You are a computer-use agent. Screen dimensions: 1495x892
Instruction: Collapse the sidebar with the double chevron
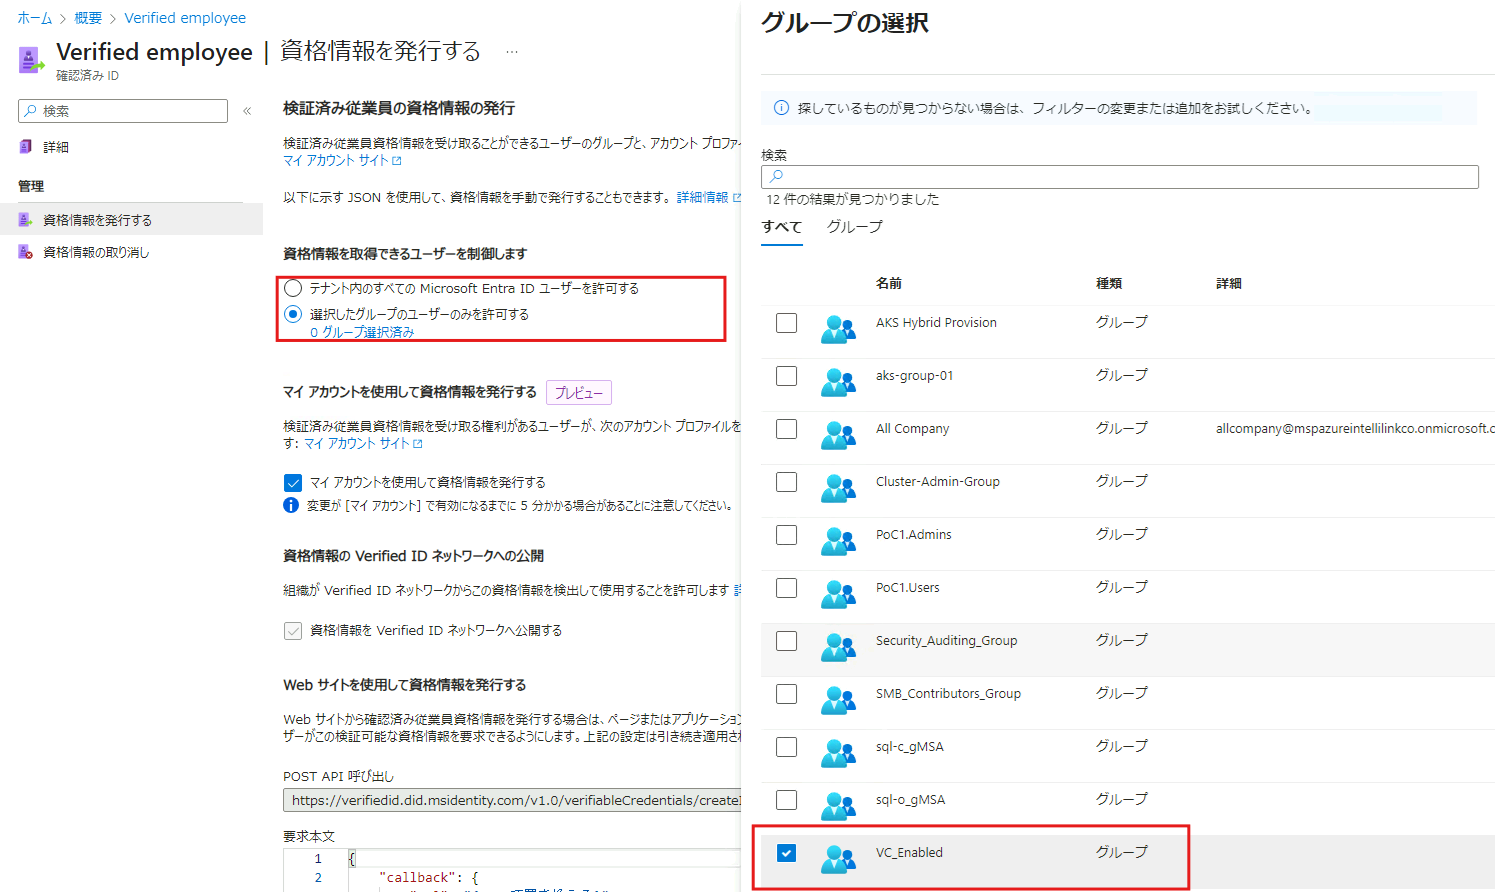[x=247, y=111]
